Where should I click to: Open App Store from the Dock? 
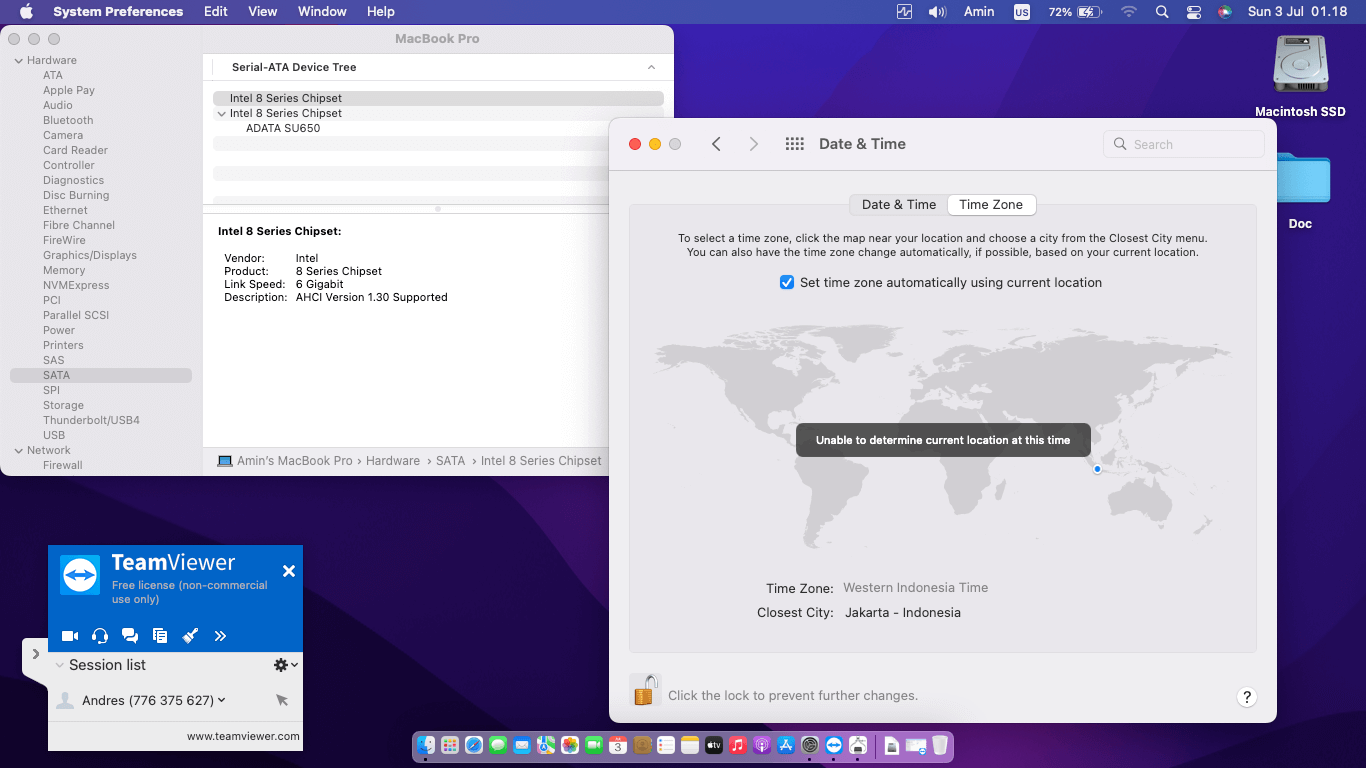point(786,745)
